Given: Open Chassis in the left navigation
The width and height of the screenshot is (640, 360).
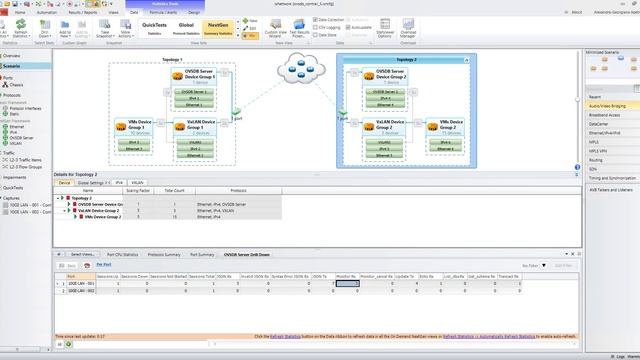Looking at the screenshot, I should 12,85.
